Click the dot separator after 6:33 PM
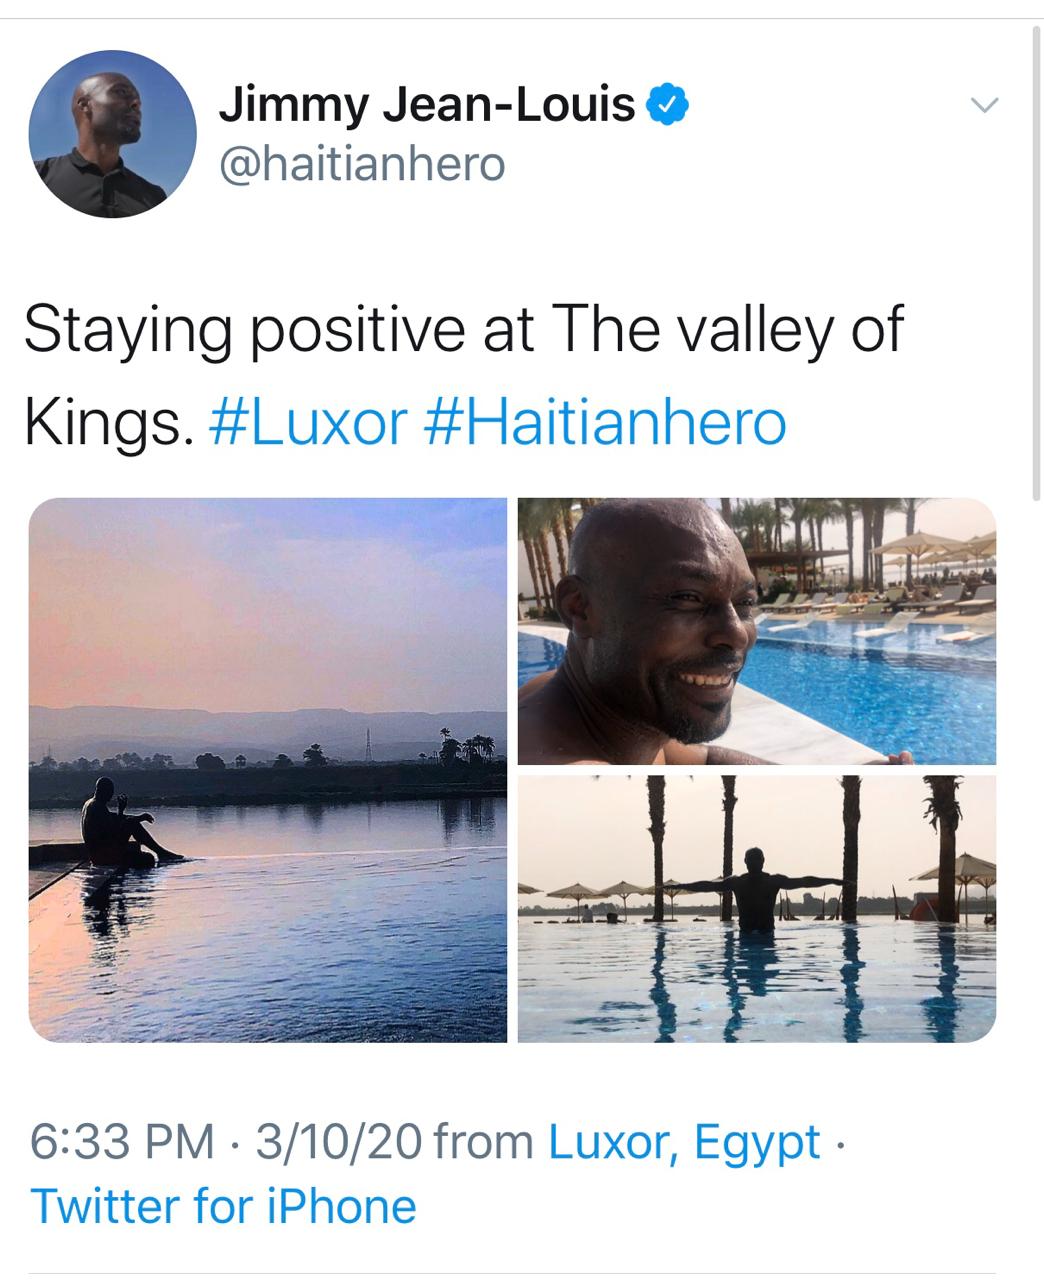 point(234,1142)
